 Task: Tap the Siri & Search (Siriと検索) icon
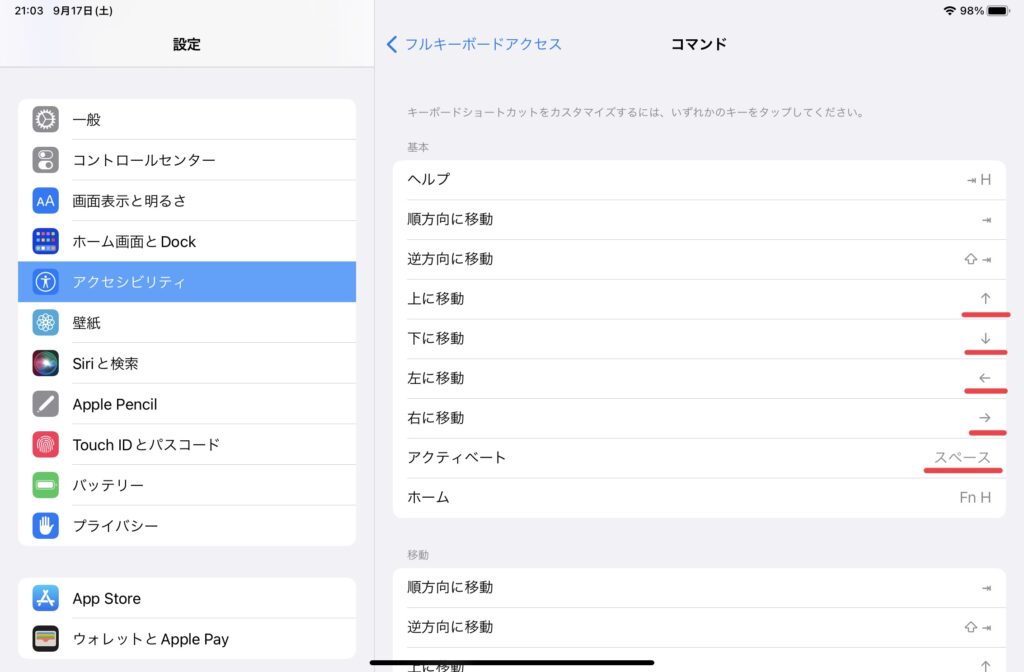pyautogui.click(x=46, y=363)
